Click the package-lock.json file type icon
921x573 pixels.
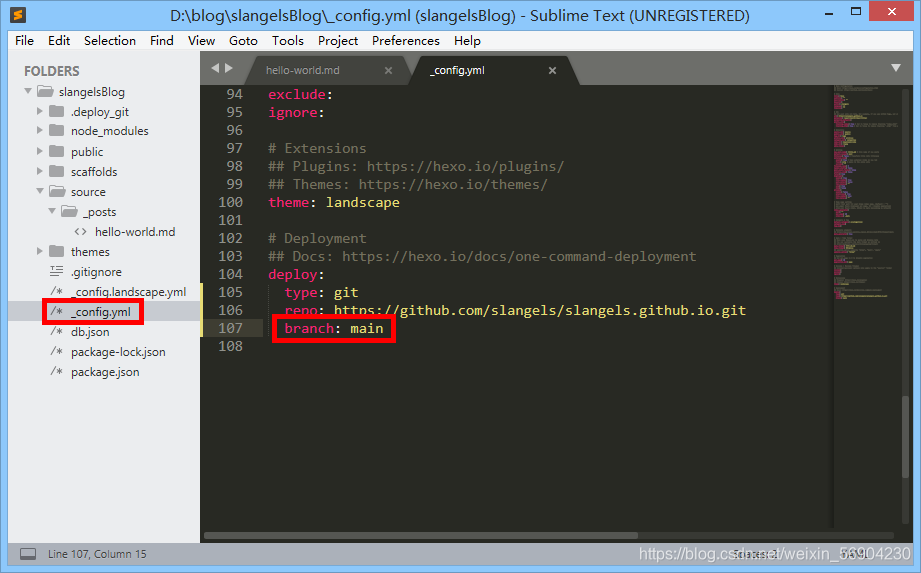pos(56,352)
